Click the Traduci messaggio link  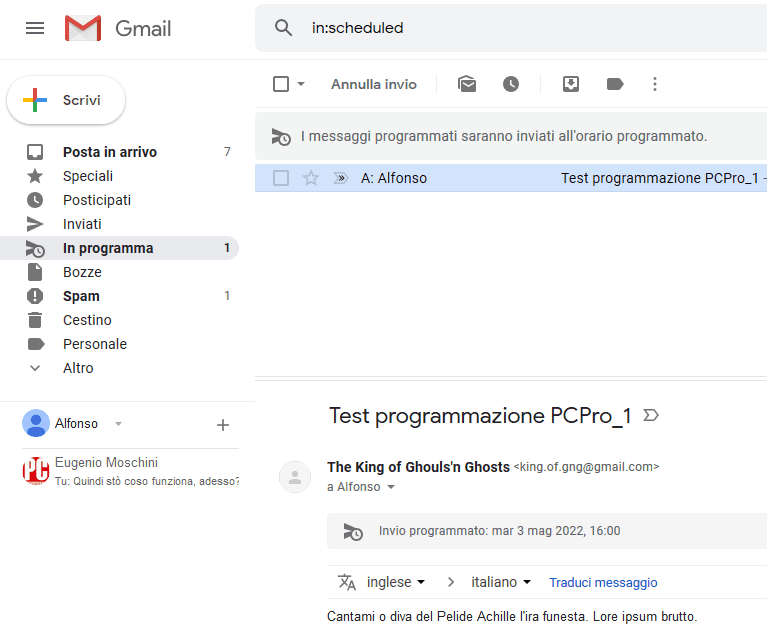(x=603, y=582)
